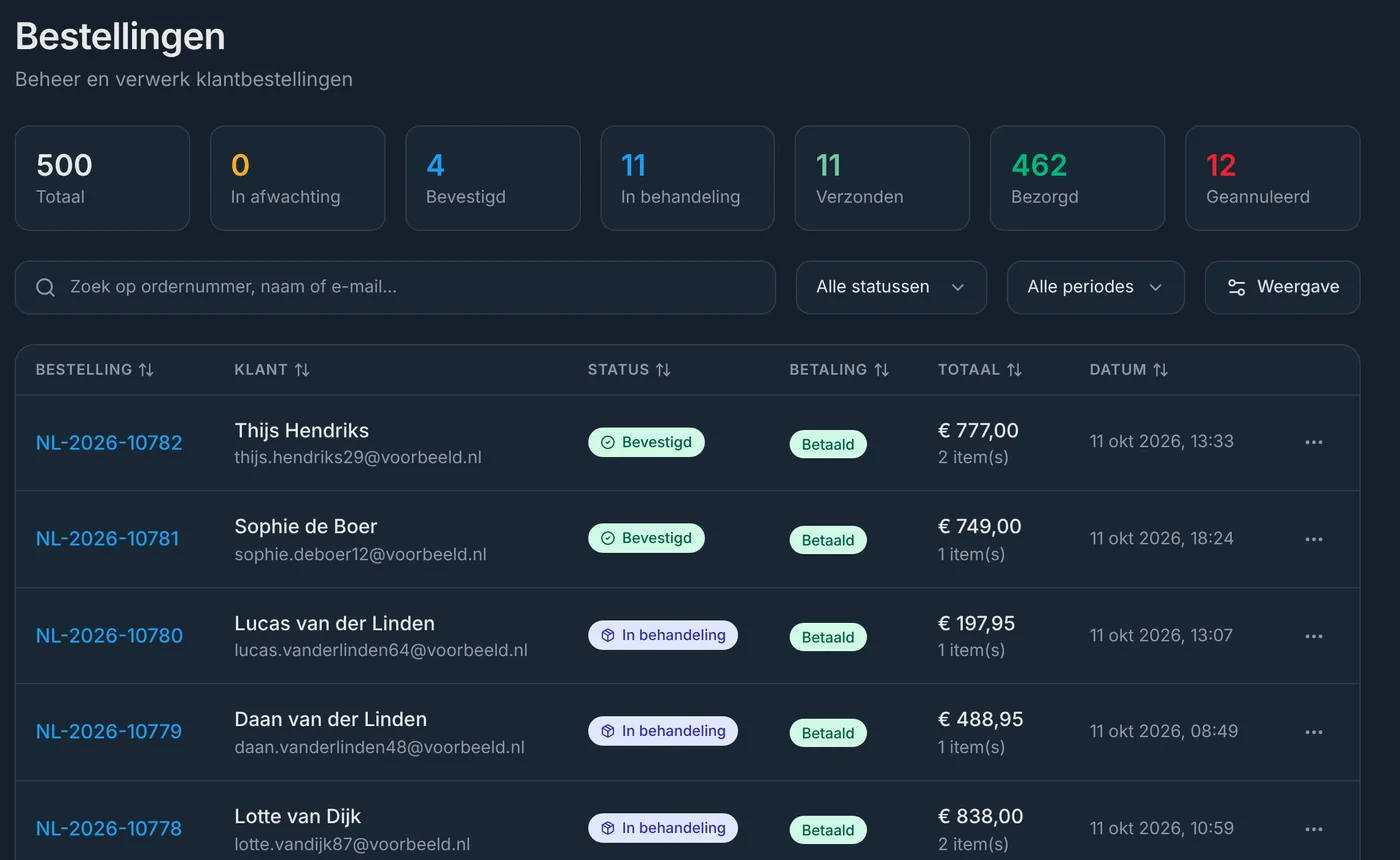This screenshot has height=860, width=1400.
Task: Select the Totaal 500 summary card
Action: tap(102, 178)
